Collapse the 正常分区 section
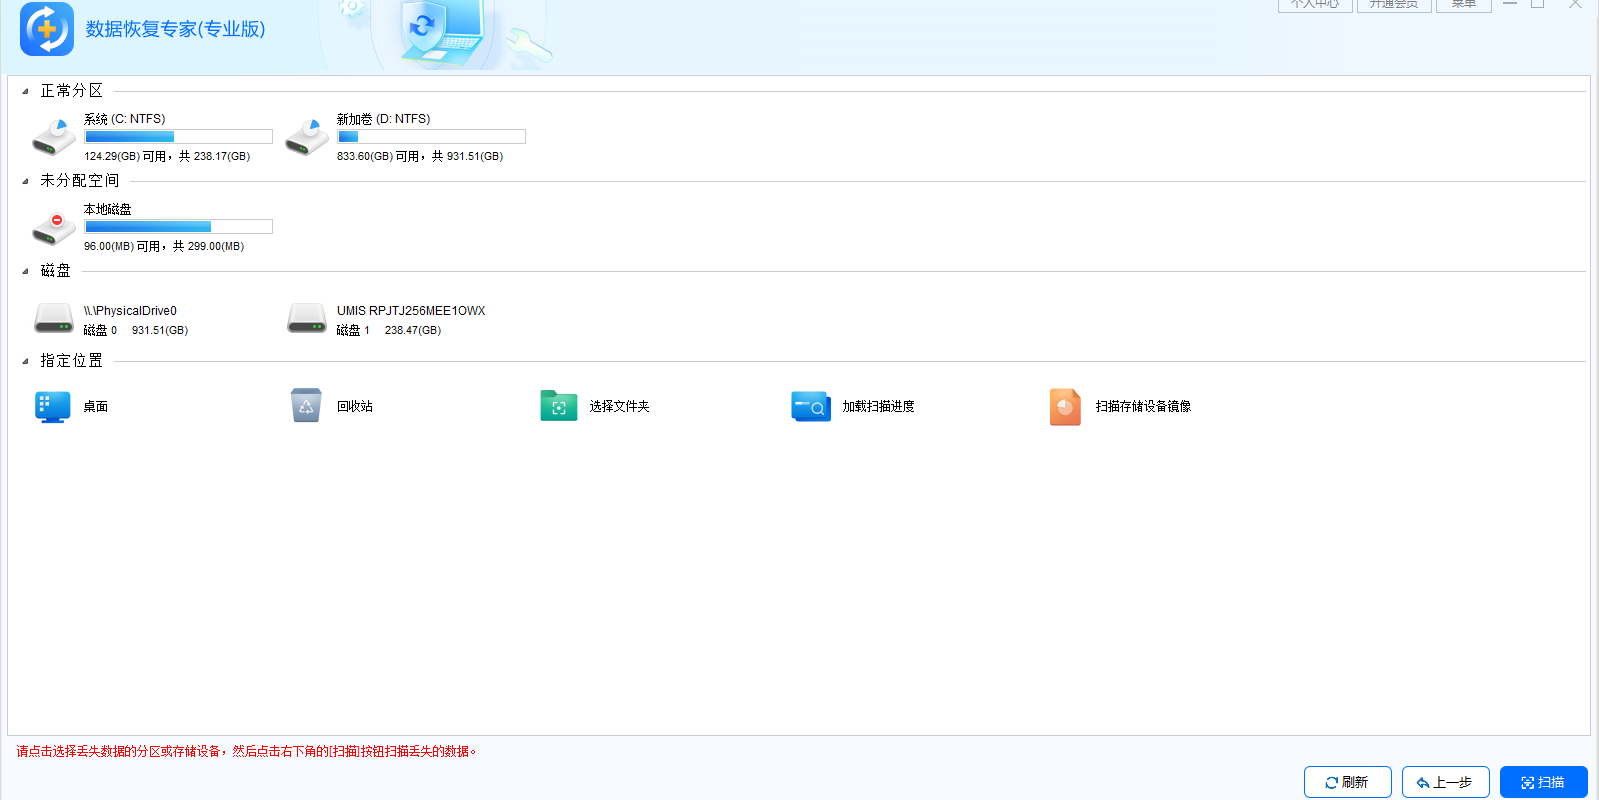Image resolution: width=1599 pixels, height=800 pixels. pos(25,91)
